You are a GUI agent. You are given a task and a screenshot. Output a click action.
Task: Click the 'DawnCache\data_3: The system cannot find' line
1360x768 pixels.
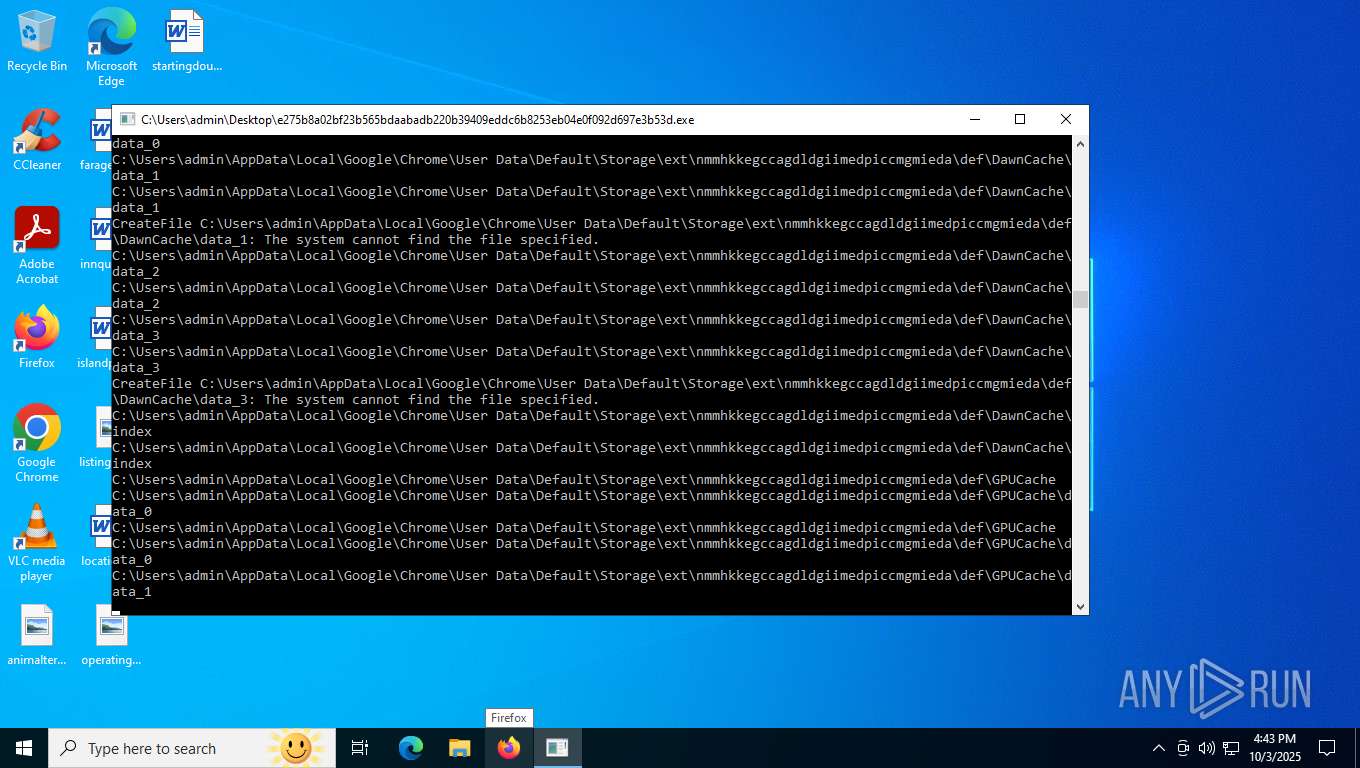356,399
